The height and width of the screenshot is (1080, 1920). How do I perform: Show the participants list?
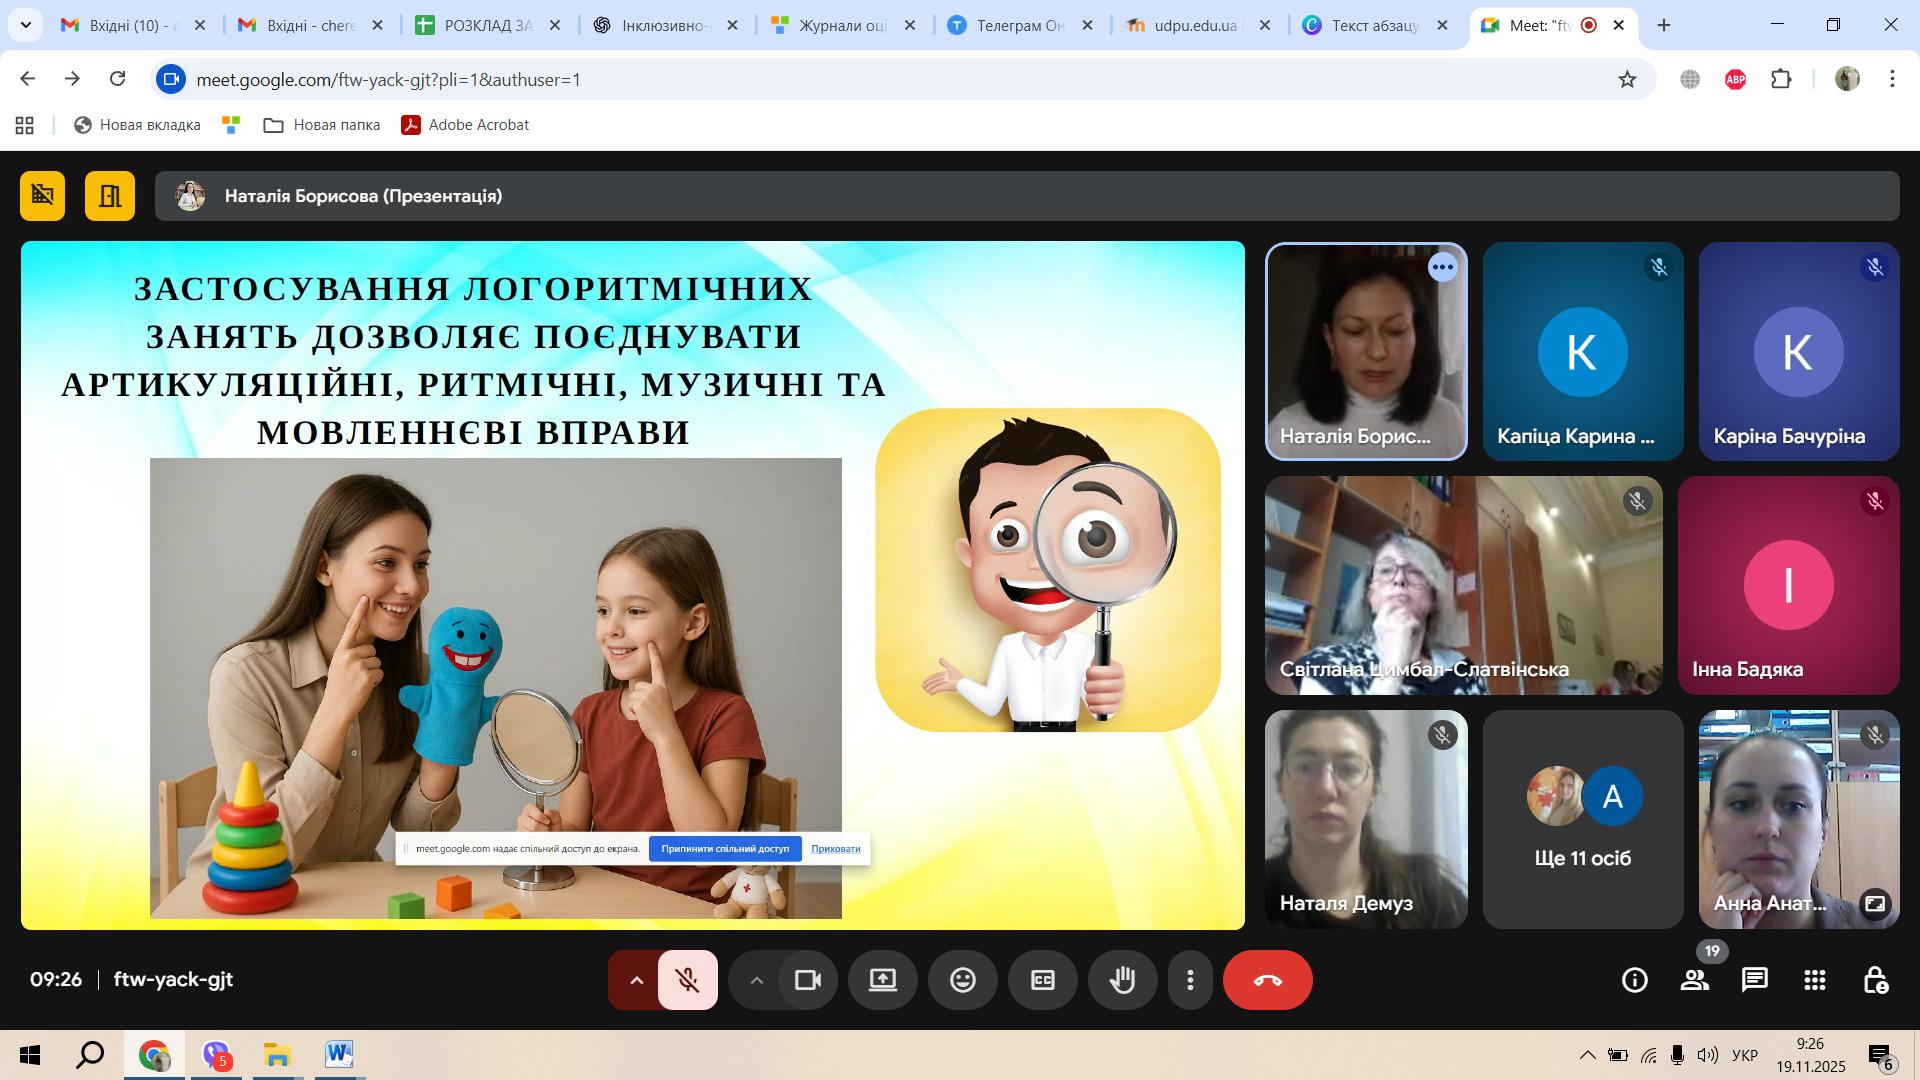coord(1695,980)
